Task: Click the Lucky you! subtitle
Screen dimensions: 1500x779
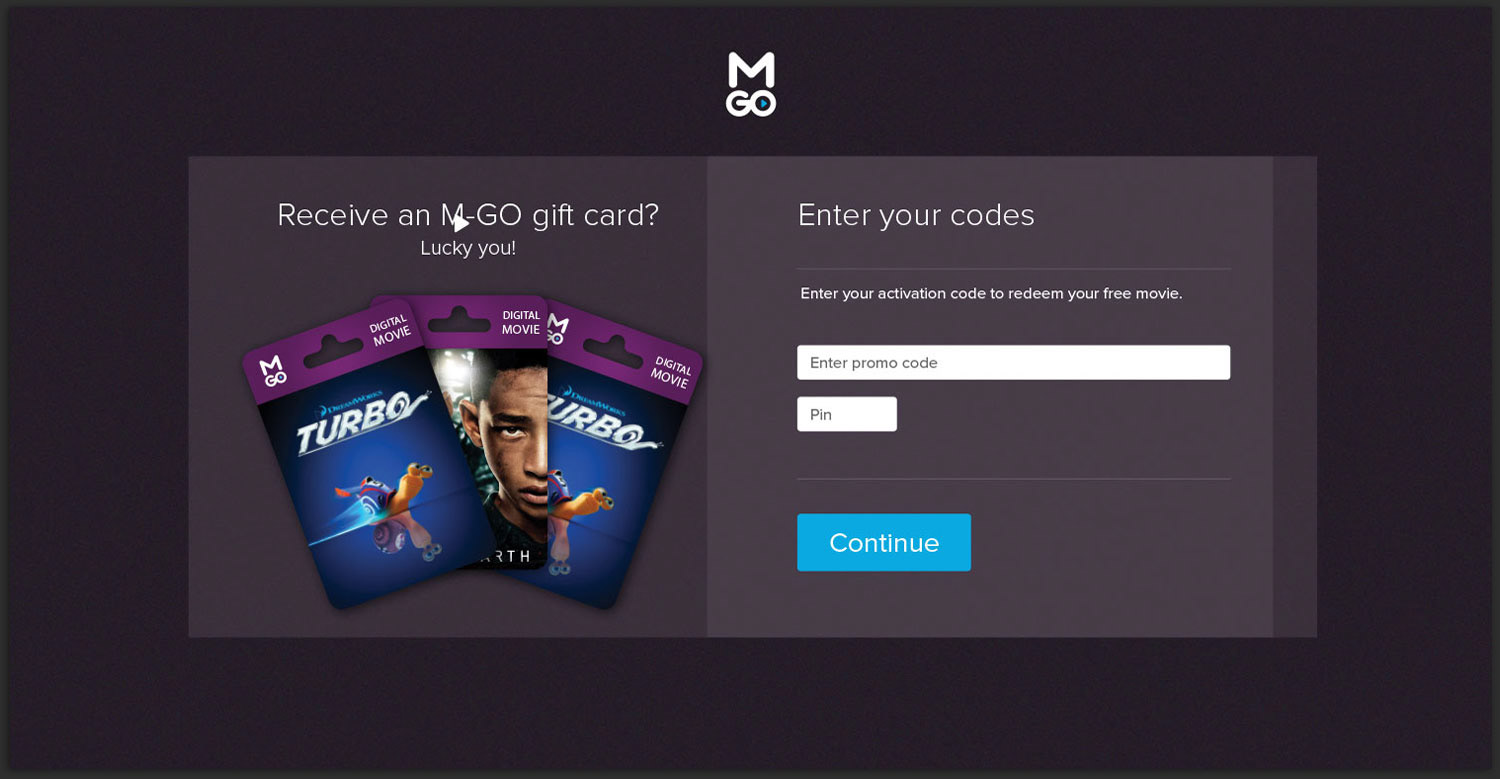Action: (468, 248)
